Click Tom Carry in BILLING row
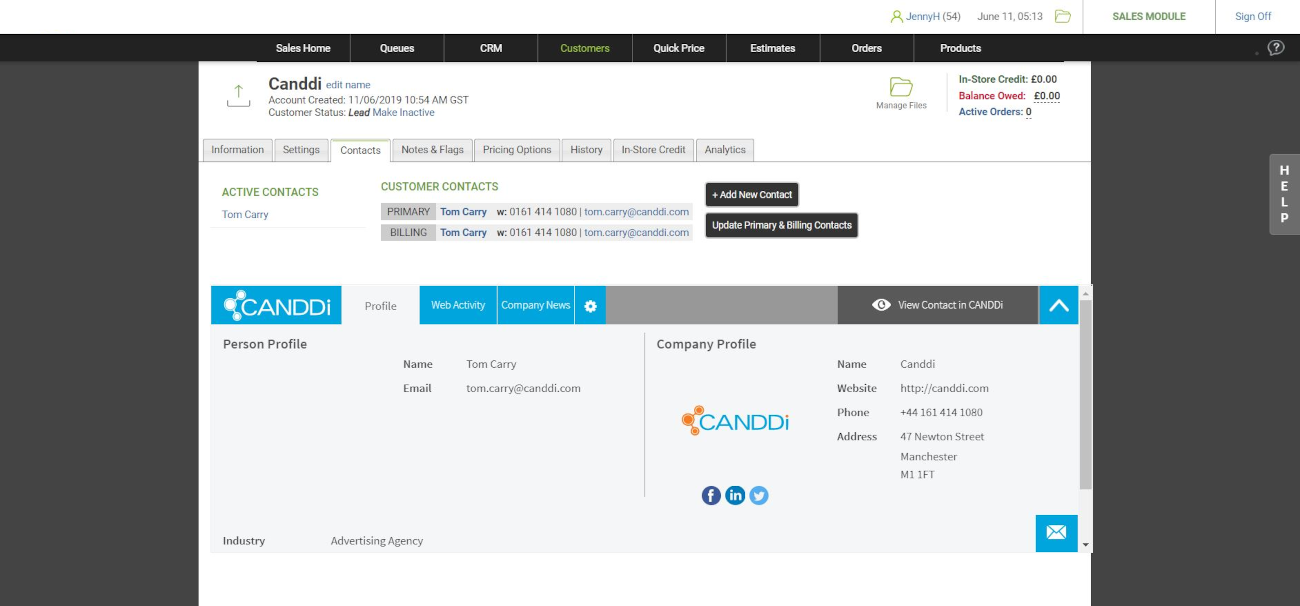Image resolution: width=1300 pixels, height=606 pixels. [463, 233]
